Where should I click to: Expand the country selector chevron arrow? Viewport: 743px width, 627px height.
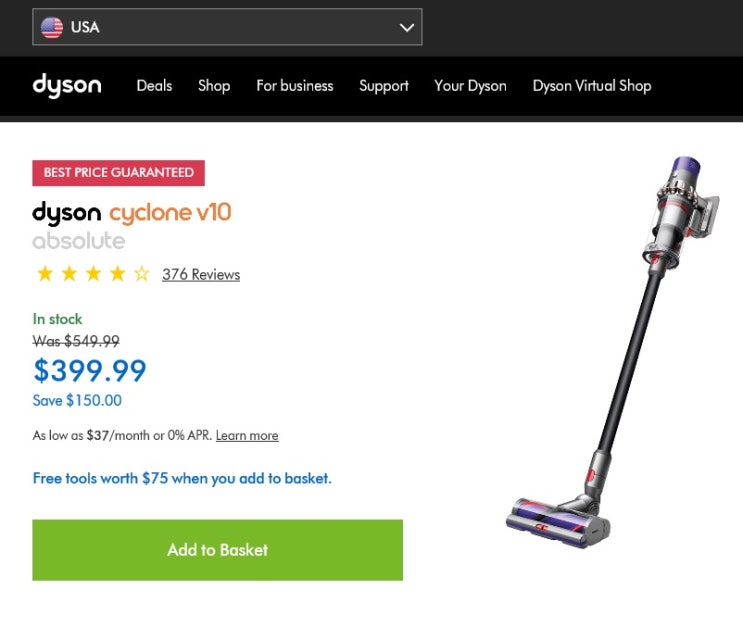[x=406, y=28]
